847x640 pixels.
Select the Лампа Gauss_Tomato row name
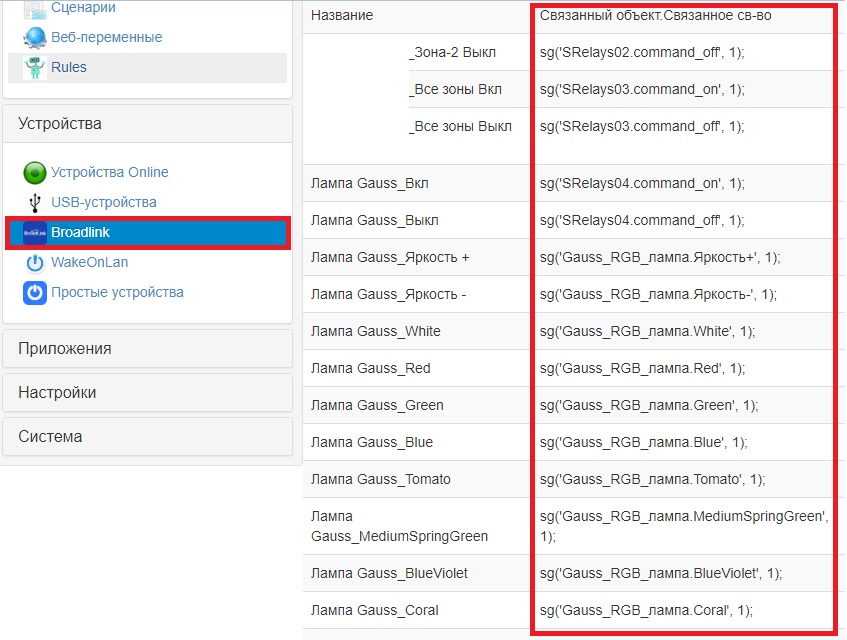click(380, 479)
